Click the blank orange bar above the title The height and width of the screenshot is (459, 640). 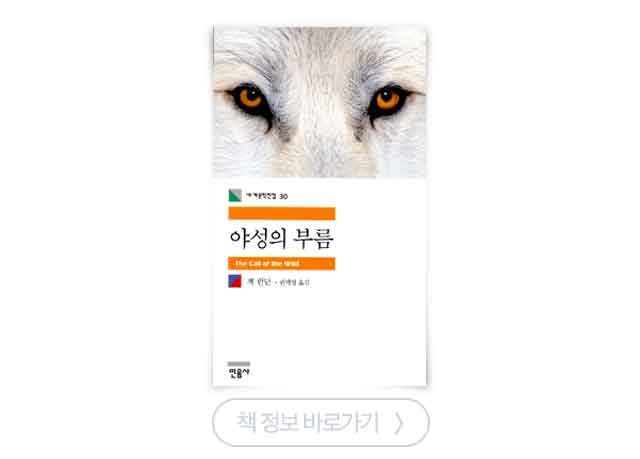282,213
